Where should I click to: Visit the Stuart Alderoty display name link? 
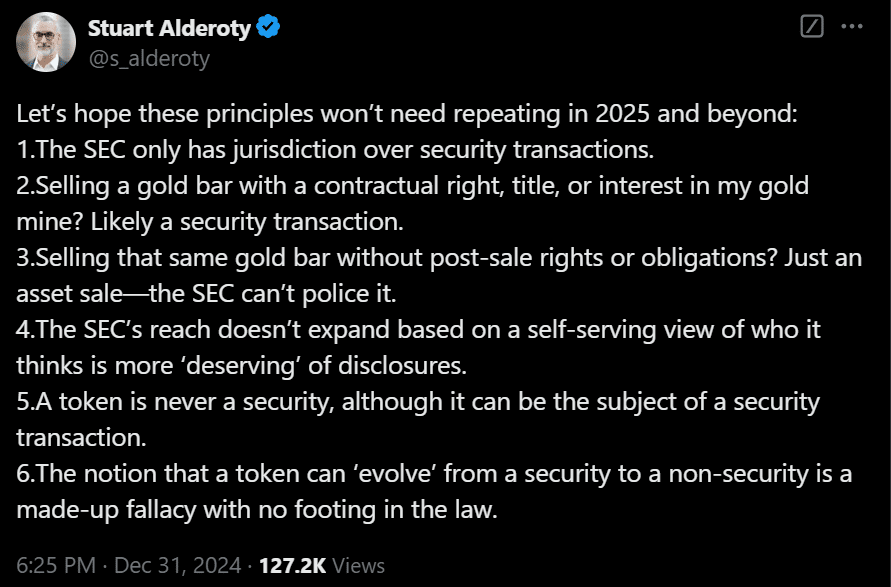pos(169,28)
